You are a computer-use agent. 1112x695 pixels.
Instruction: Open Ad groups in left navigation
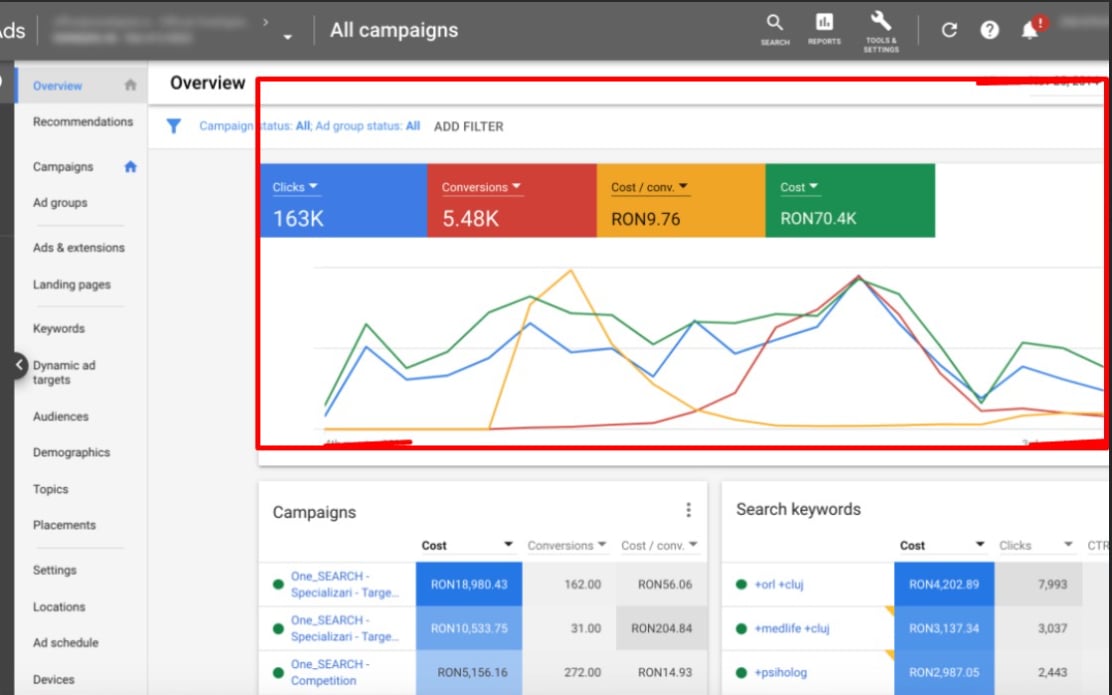[60, 203]
